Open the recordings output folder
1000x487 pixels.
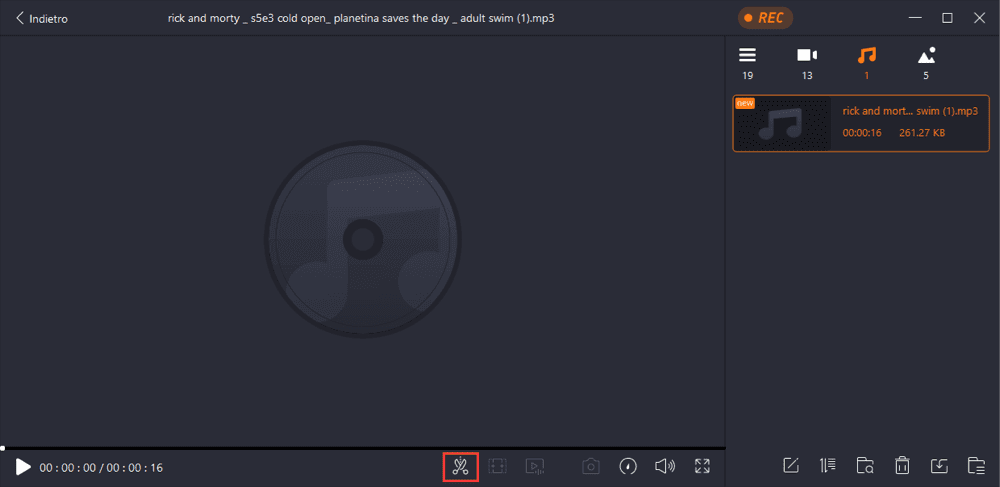(976, 466)
